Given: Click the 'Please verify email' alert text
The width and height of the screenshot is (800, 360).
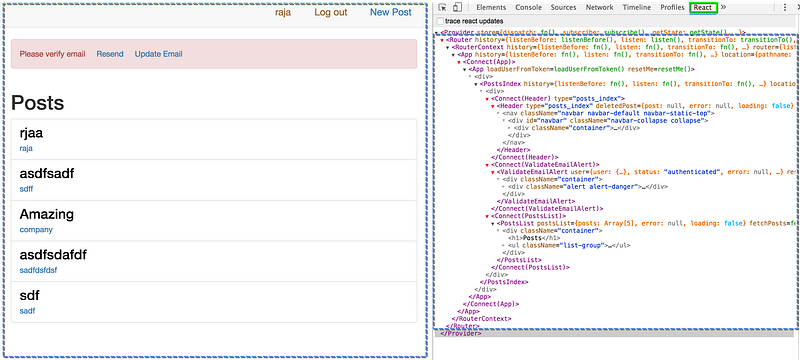Looking at the screenshot, I should [53, 54].
